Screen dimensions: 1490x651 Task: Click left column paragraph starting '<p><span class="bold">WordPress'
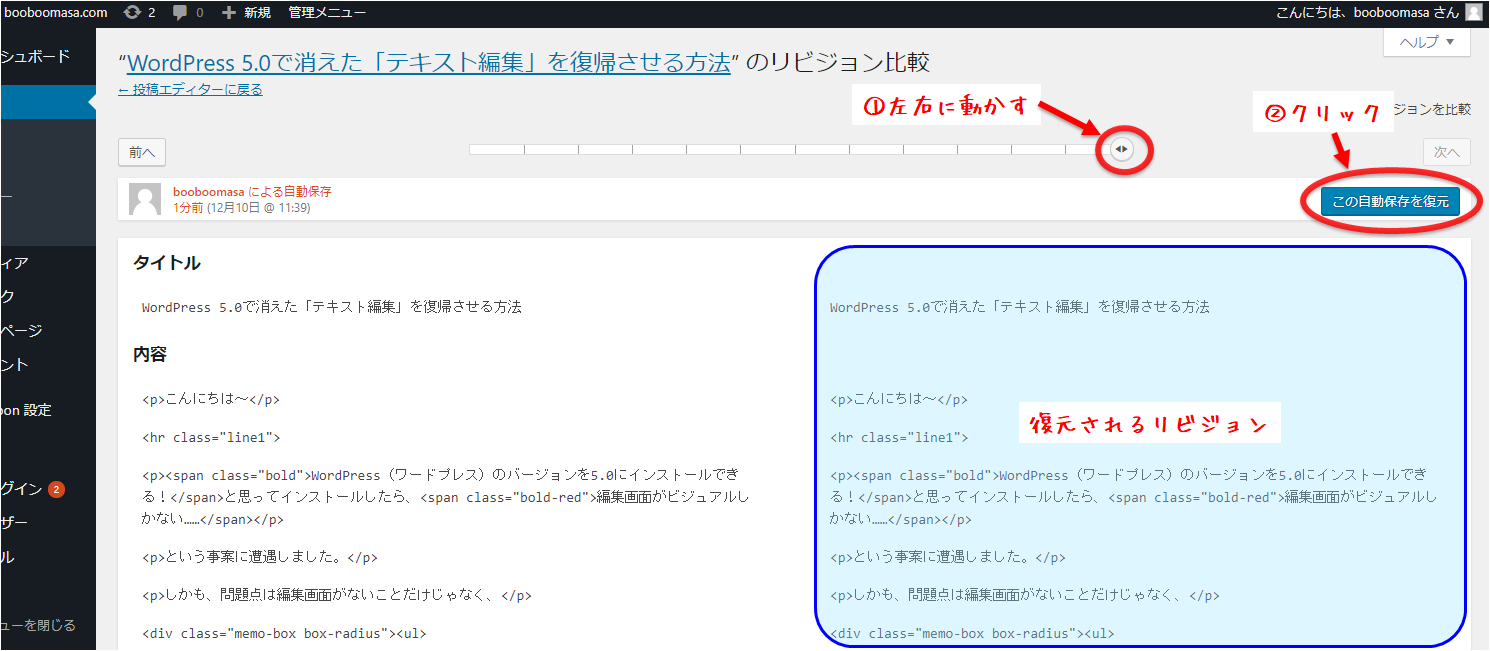click(x=446, y=496)
